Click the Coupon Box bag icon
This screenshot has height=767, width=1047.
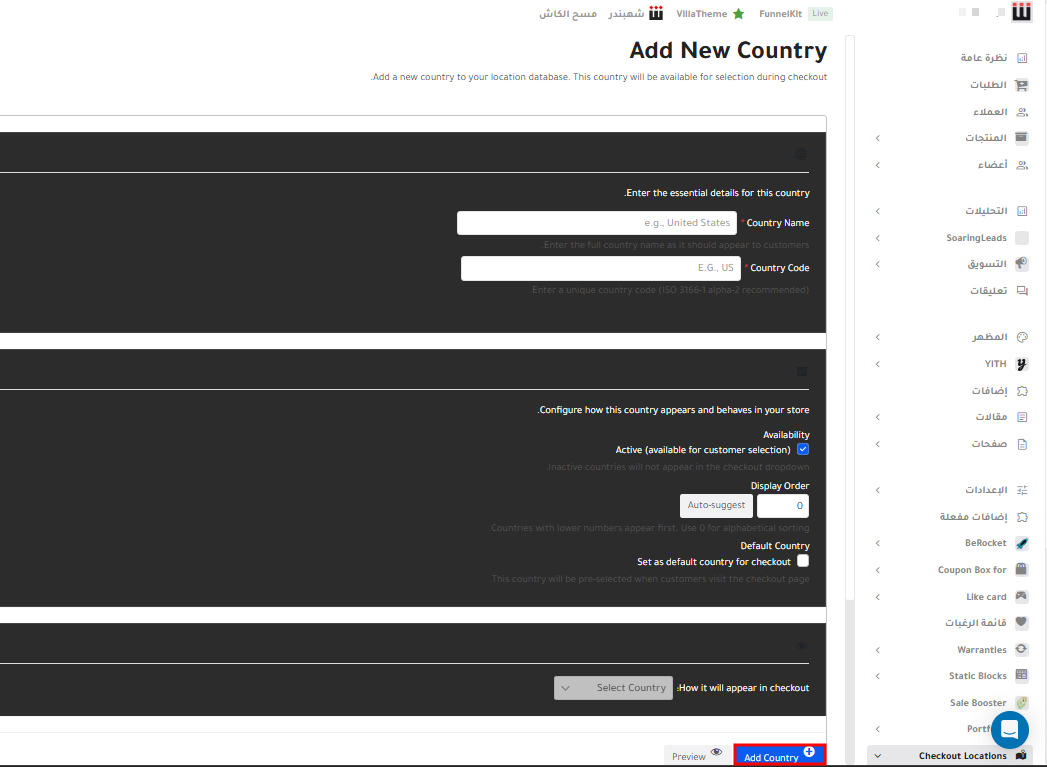click(x=1021, y=570)
